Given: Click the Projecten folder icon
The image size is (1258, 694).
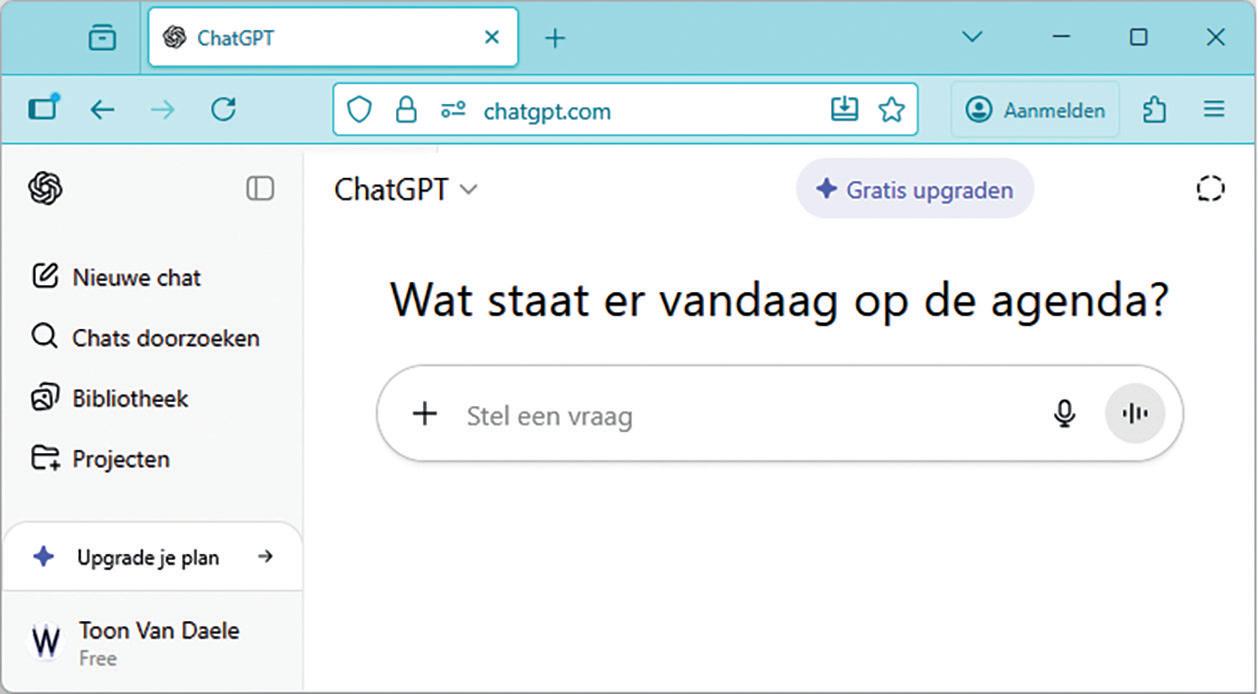Looking at the screenshot, I should point(45,458).
